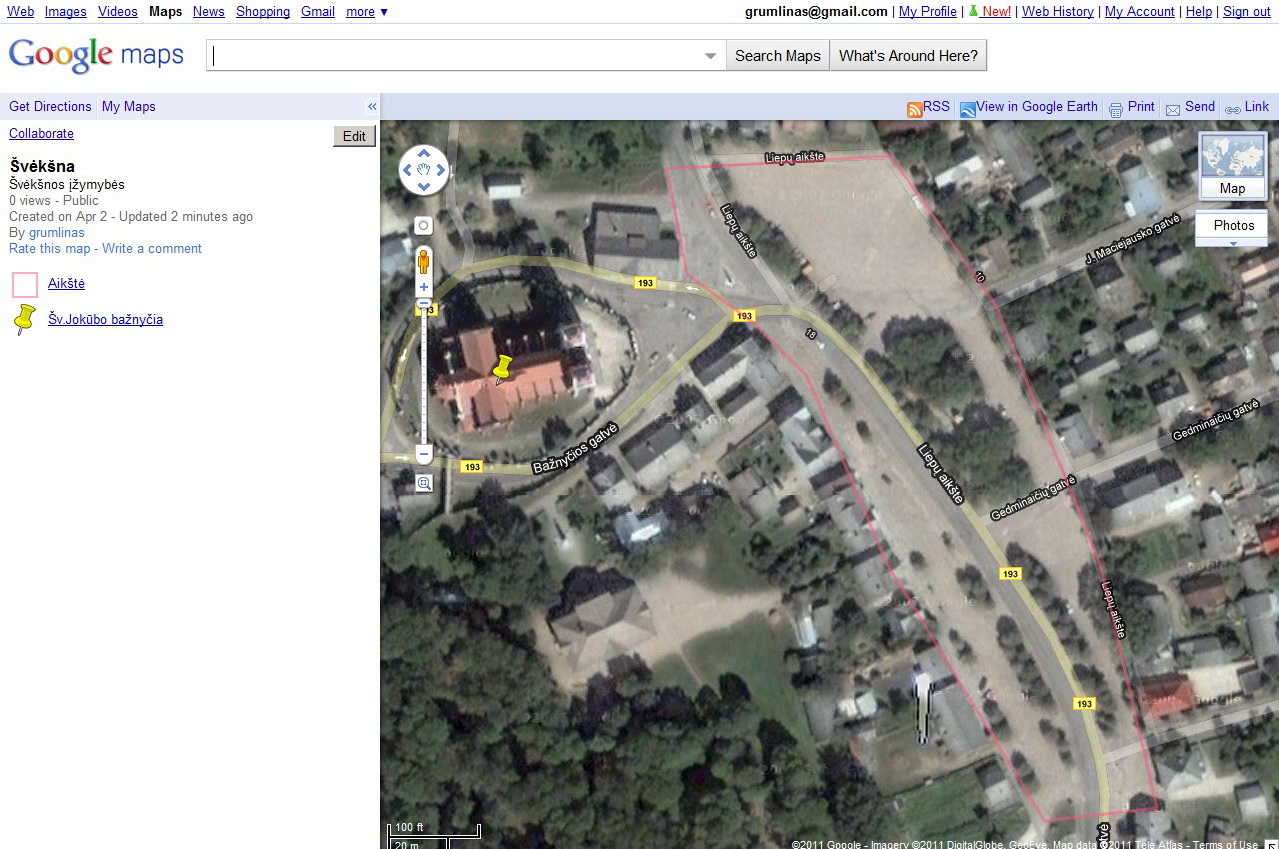Open the search box dropdown arrow
This screenshot has width=1279, height=849.
(710, 56)
